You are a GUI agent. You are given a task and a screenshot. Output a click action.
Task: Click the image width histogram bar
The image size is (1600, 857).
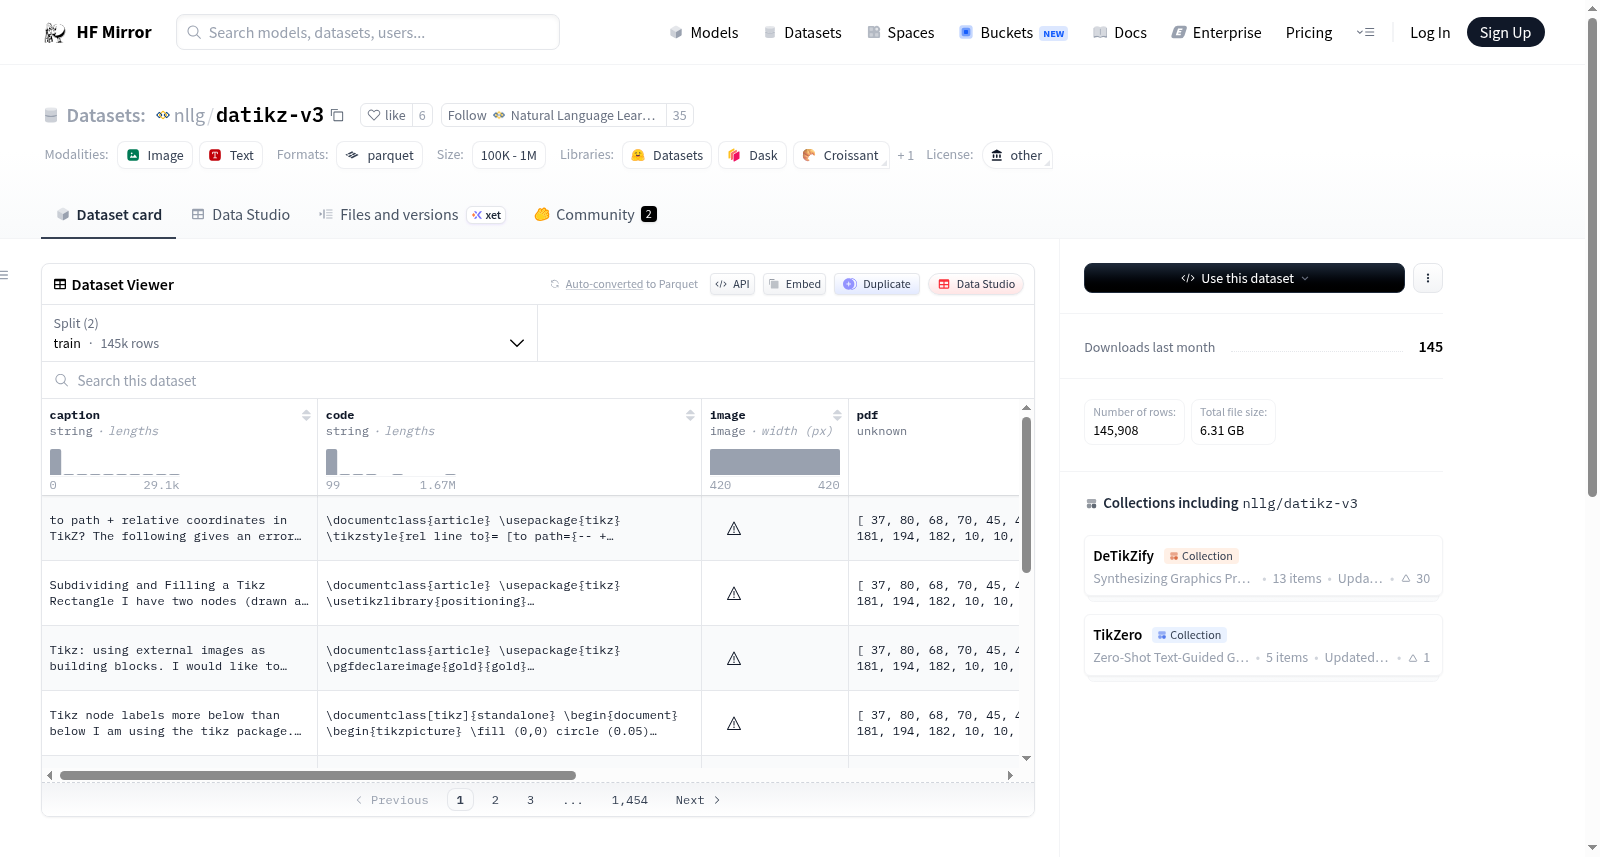coord(775,462)
